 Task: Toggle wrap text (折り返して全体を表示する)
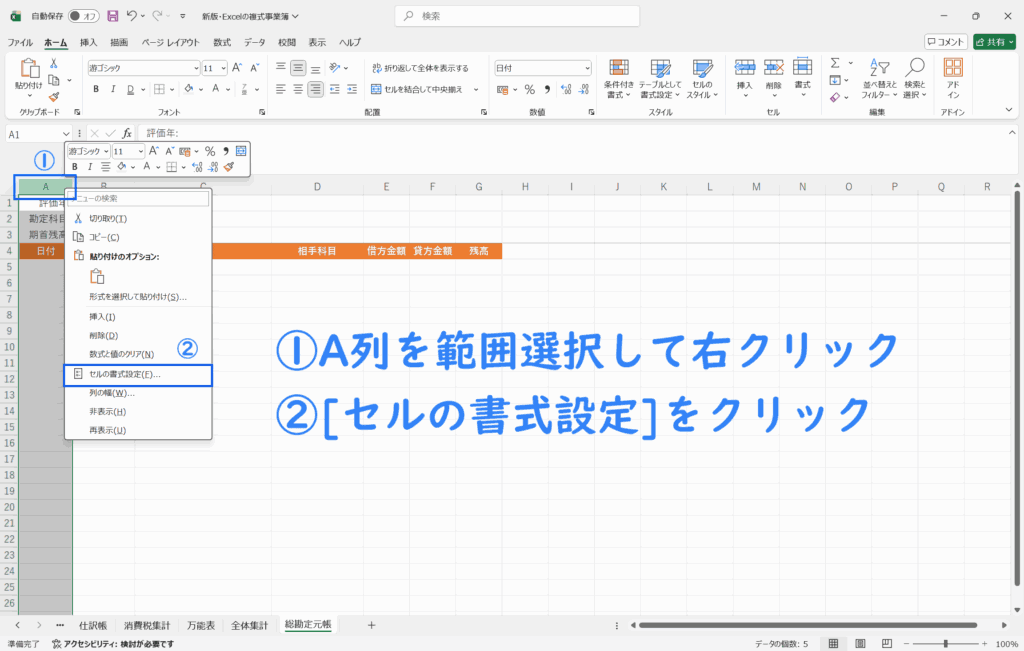(x=419, y=68)
